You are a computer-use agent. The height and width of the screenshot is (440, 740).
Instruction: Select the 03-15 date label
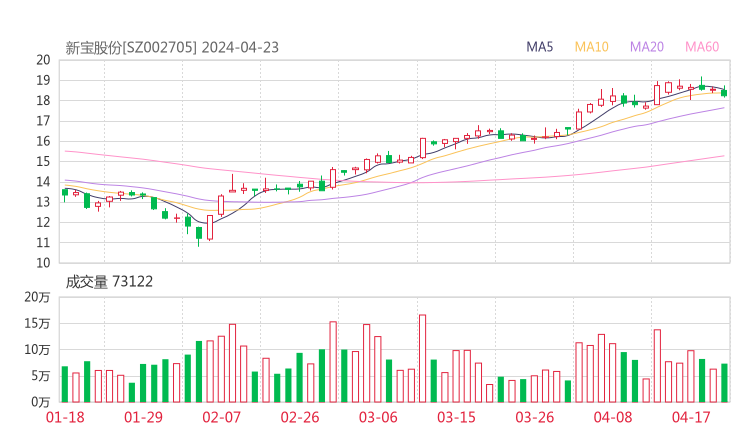[456, 417]
